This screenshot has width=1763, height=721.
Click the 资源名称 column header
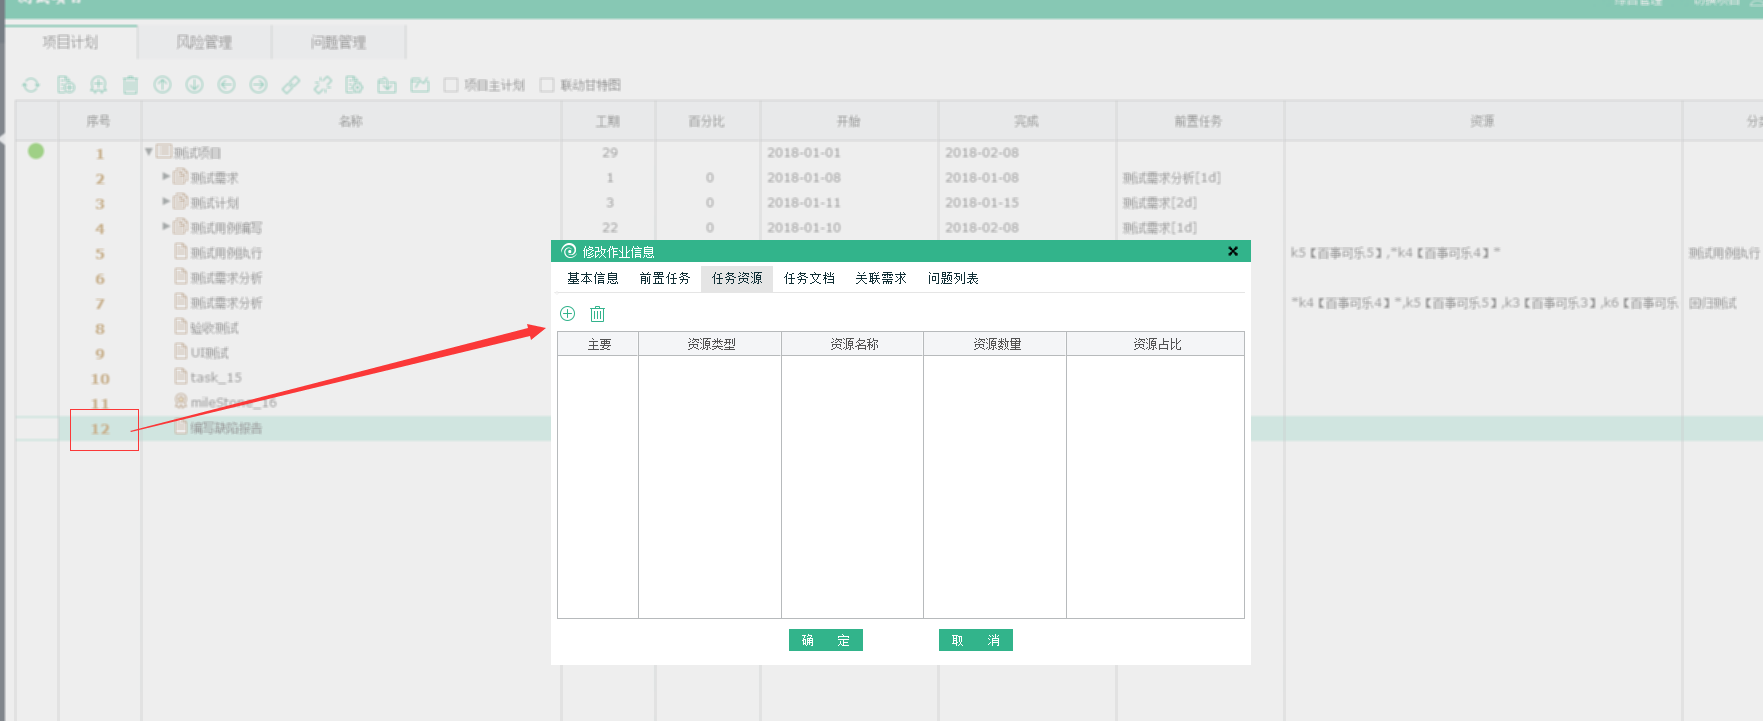(853, 344)
